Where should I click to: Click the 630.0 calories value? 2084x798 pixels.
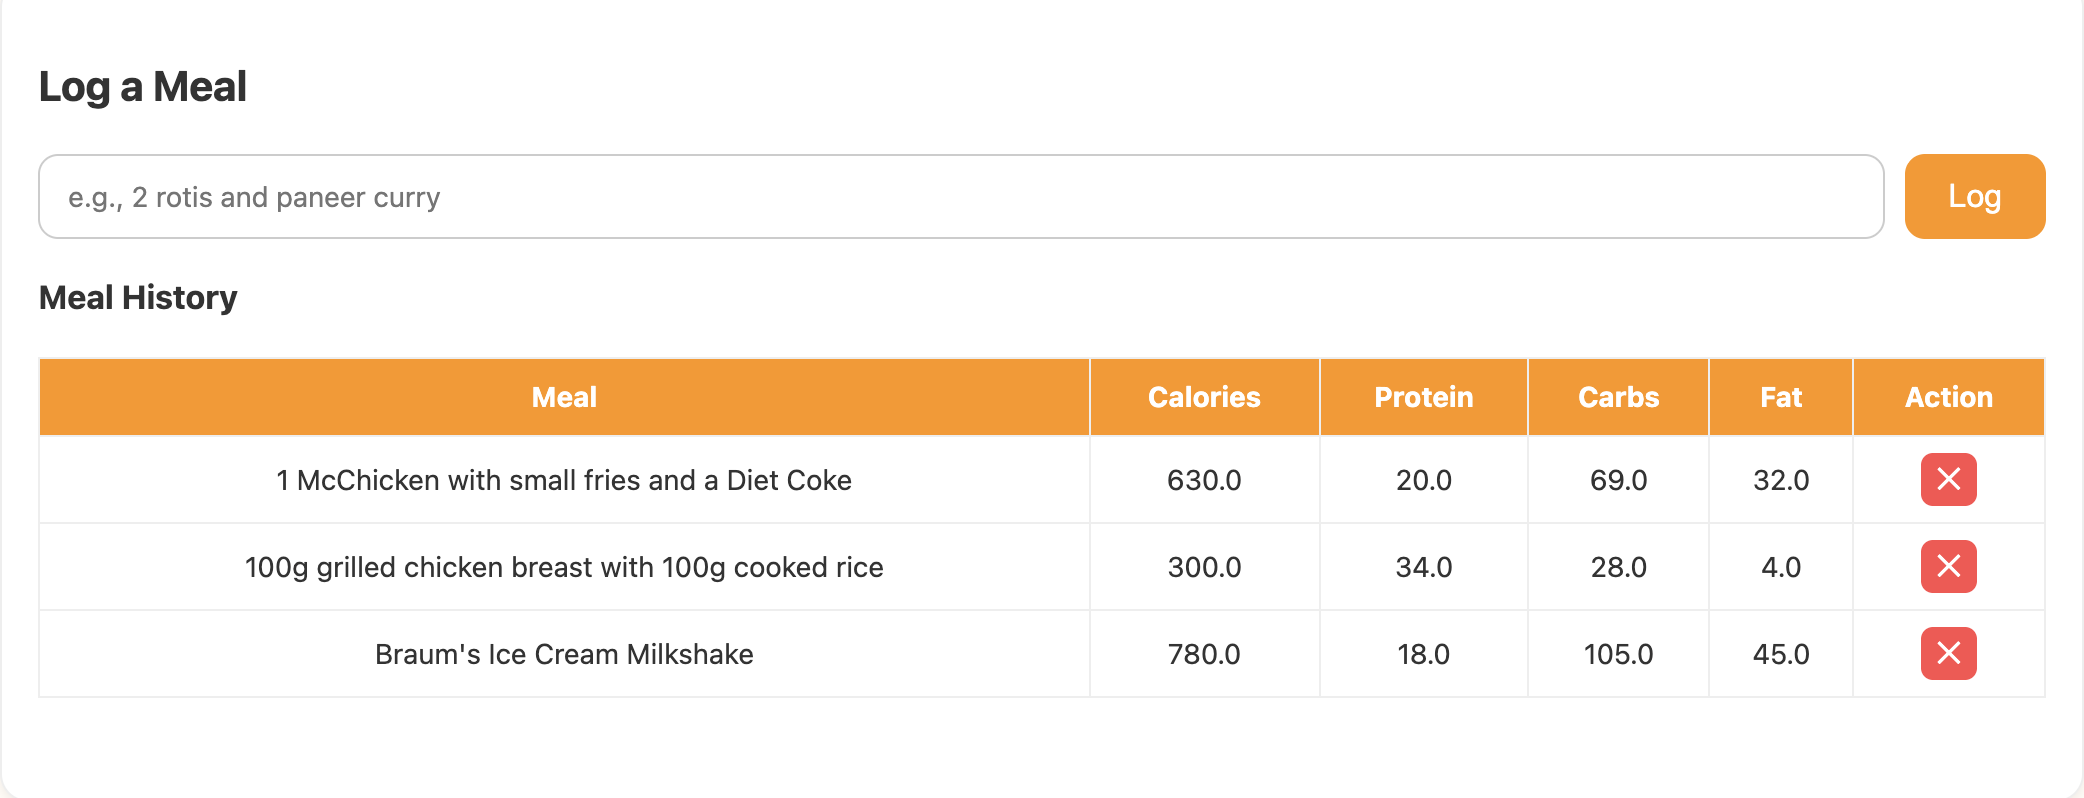[x=1204, y=481]
